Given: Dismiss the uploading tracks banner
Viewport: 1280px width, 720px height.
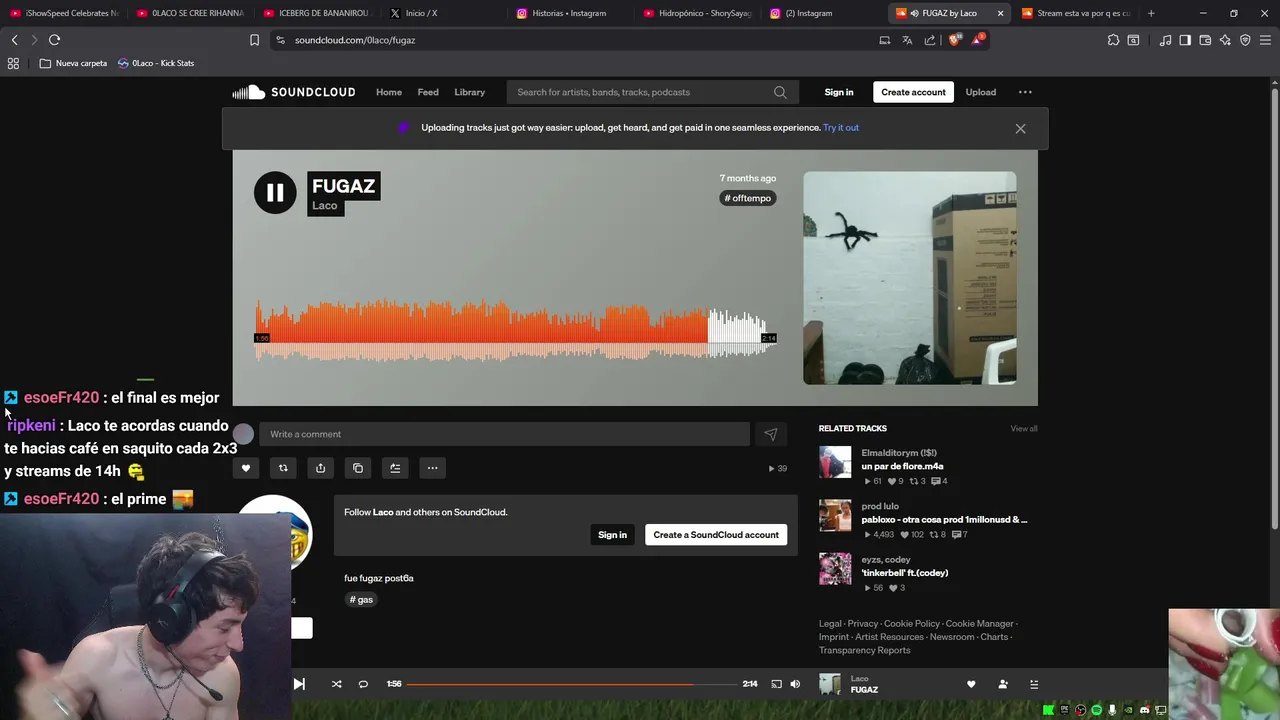Looking at the screenshot, I should click(1020, 129).
